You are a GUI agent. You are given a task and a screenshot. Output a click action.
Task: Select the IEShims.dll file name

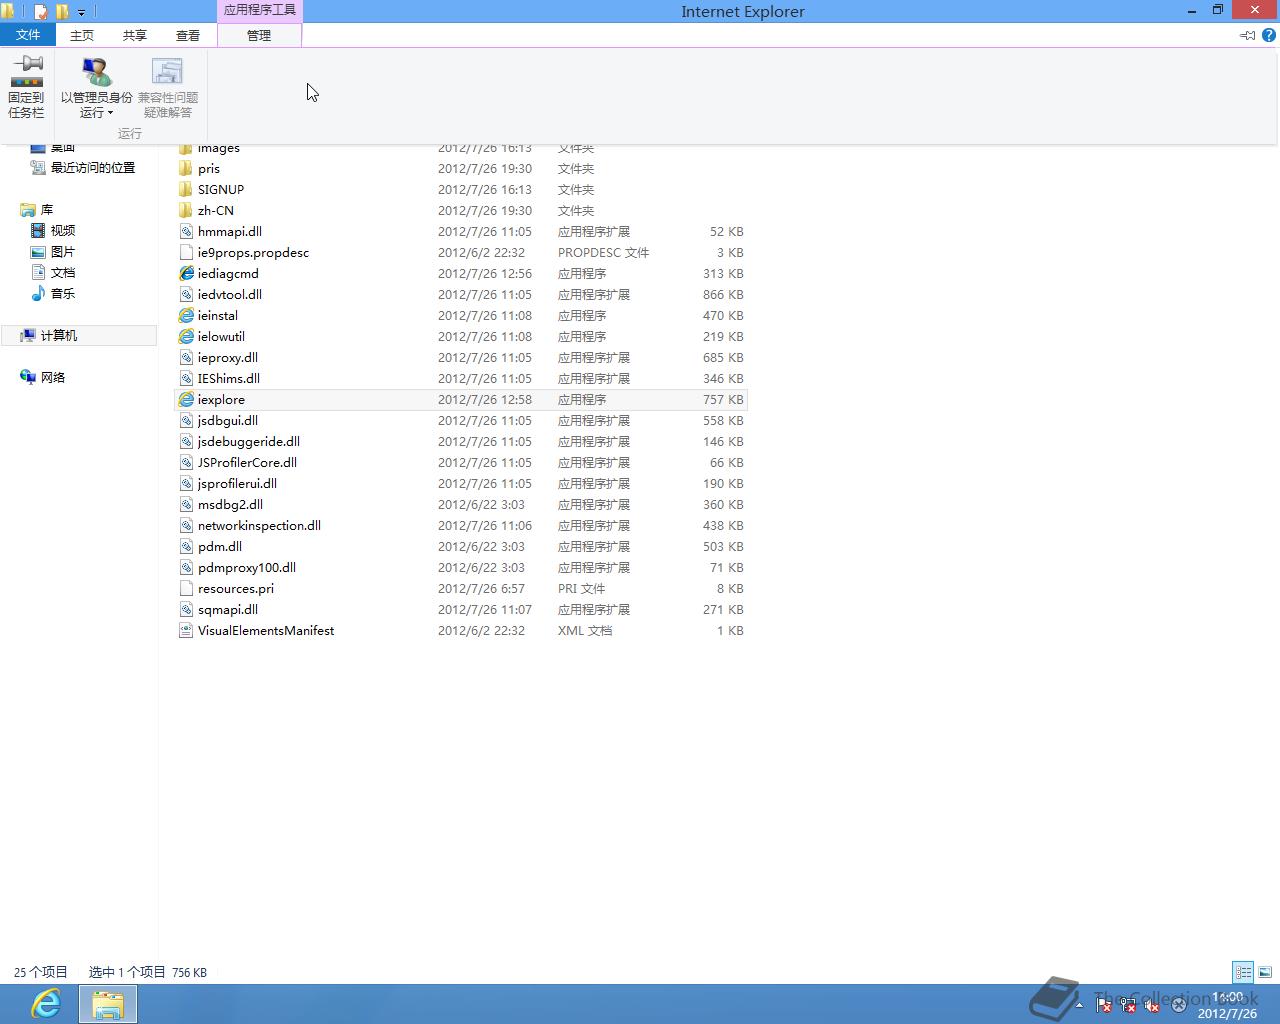229,378
